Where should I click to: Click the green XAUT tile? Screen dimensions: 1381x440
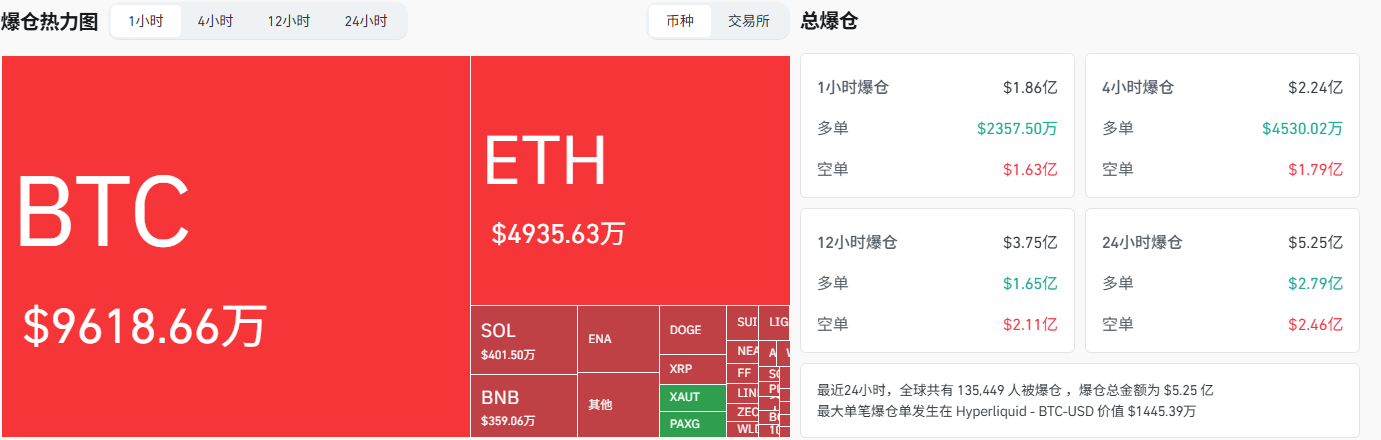tap(692, 397)
